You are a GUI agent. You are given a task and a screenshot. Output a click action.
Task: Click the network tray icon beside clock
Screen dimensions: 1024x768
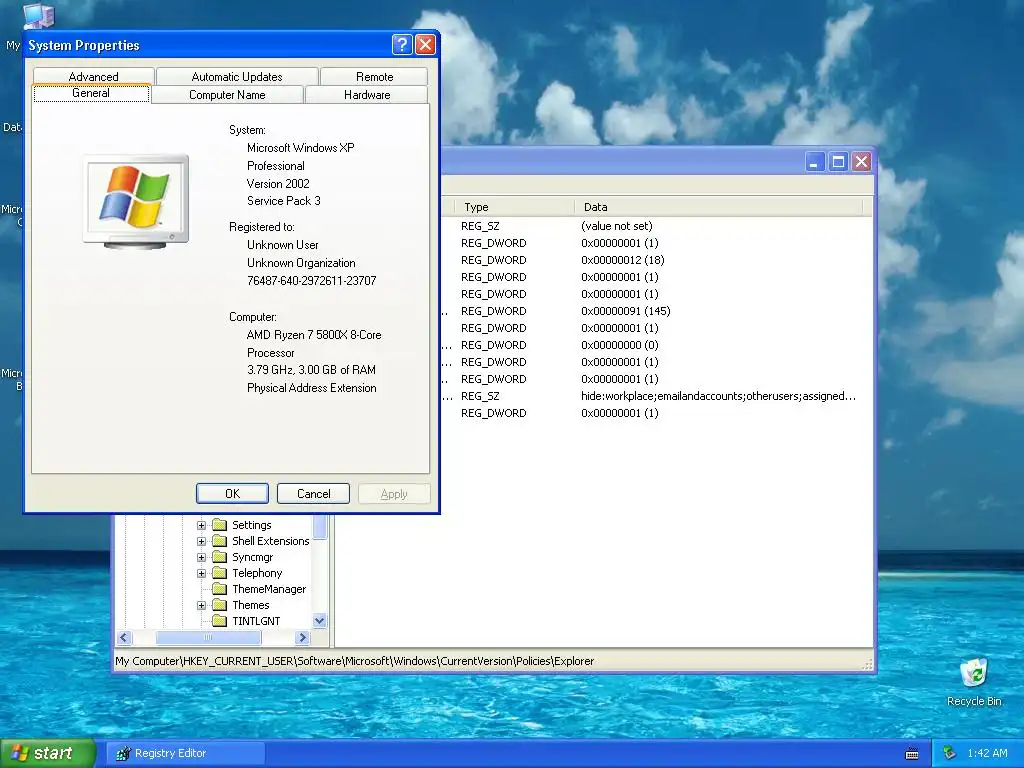[x=950, y=753]
